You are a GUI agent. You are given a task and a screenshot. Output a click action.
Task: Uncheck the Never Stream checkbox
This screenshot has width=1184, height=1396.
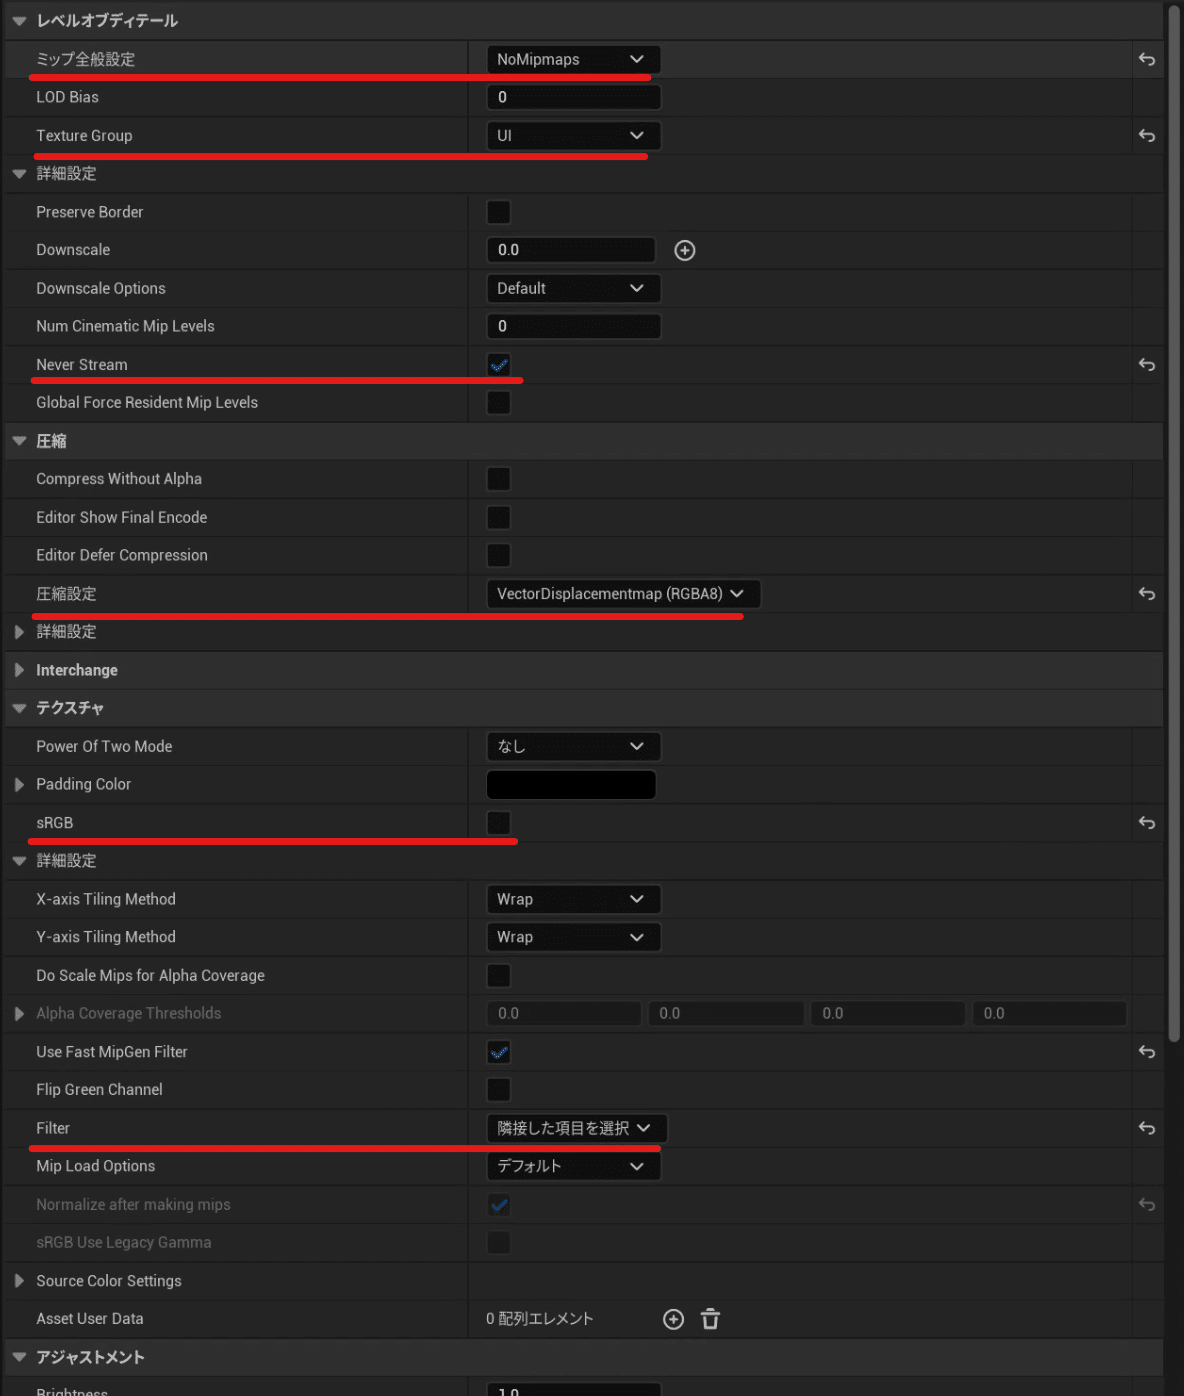[498, 365]
